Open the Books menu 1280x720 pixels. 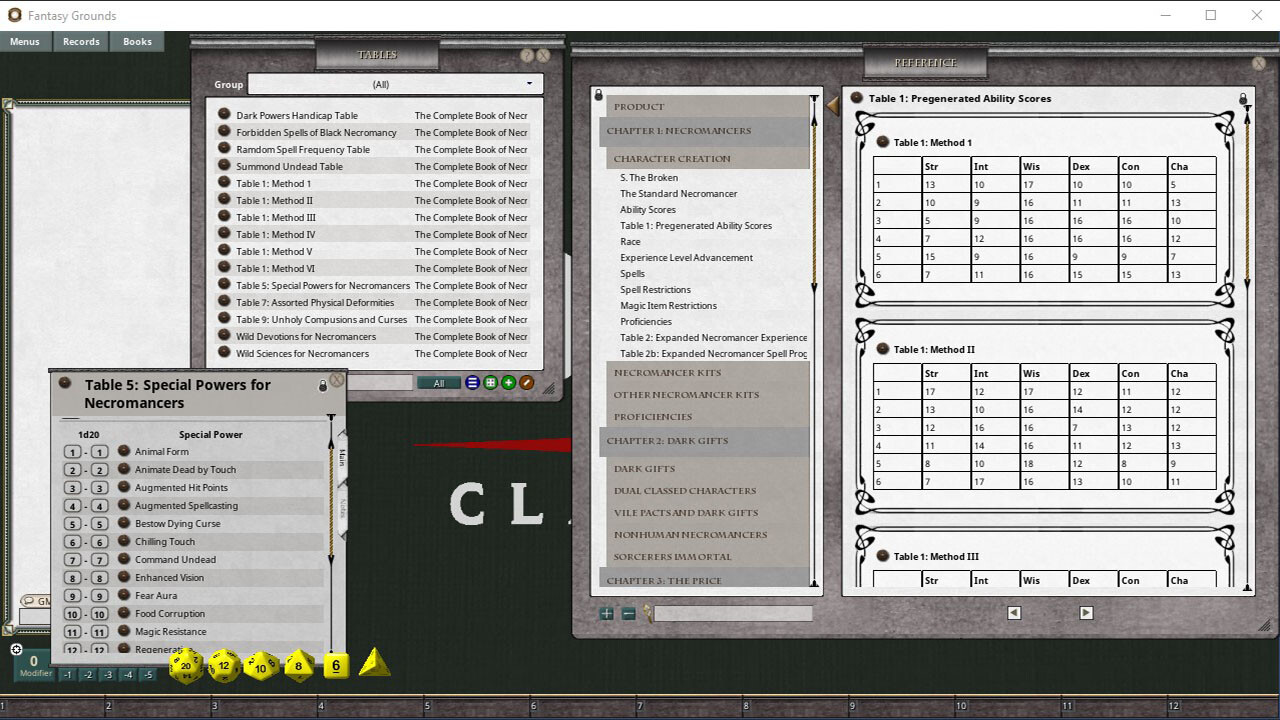[137, 42]
